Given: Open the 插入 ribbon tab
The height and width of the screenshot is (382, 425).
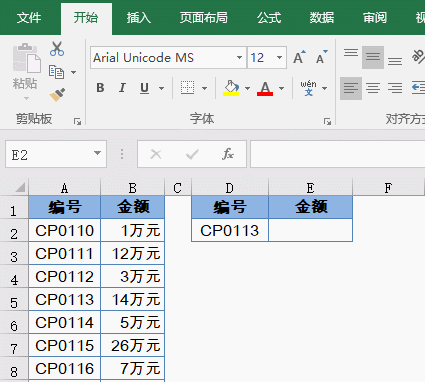Looking at the screenshot, I should (x=139, y=18).
